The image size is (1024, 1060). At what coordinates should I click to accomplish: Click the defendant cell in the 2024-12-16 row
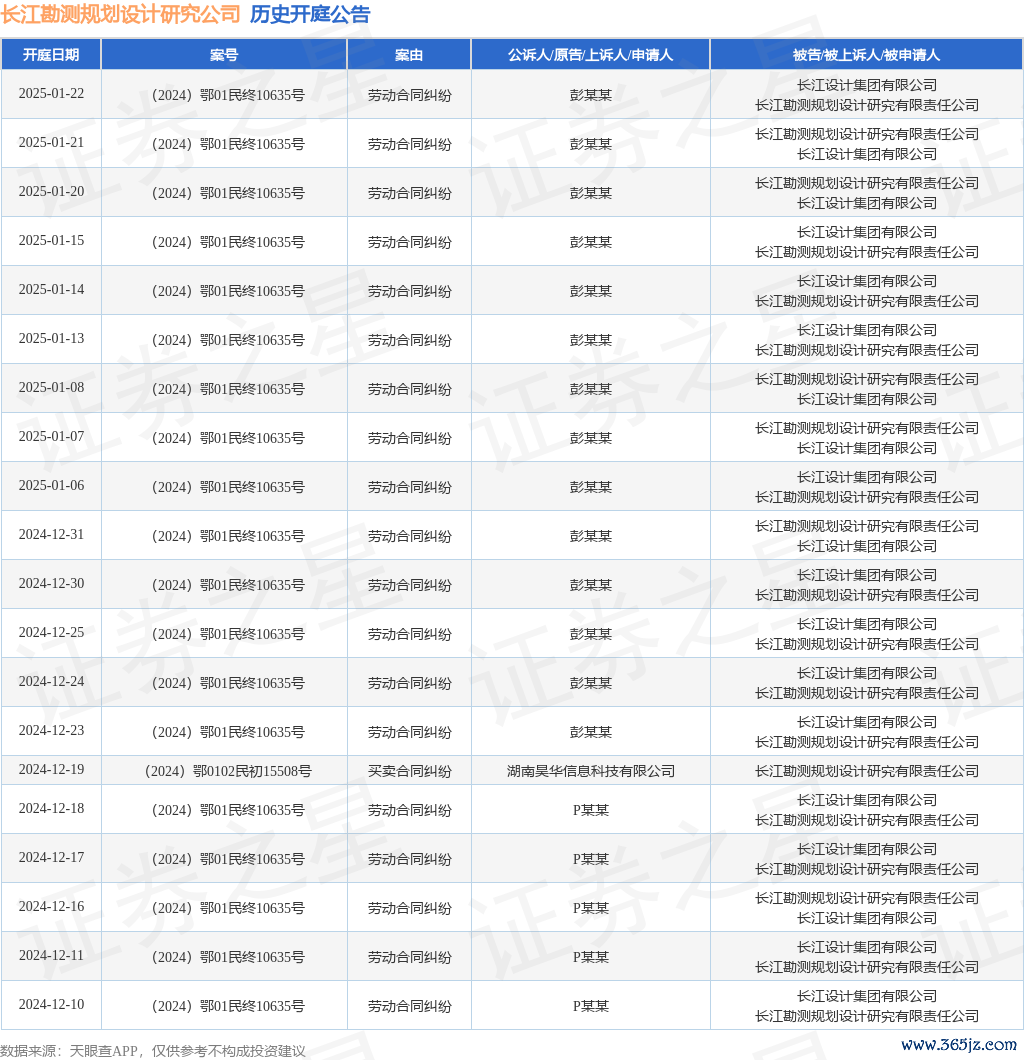pyautogui.click(x=867, y=908)
